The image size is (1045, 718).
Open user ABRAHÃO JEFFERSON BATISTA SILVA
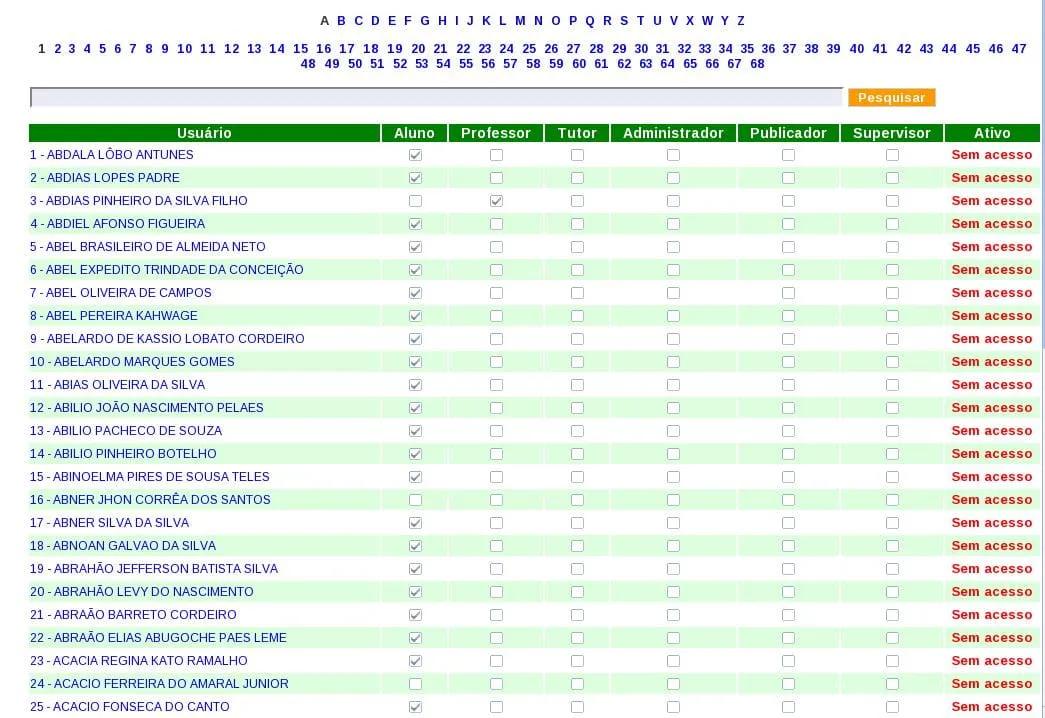154,569
